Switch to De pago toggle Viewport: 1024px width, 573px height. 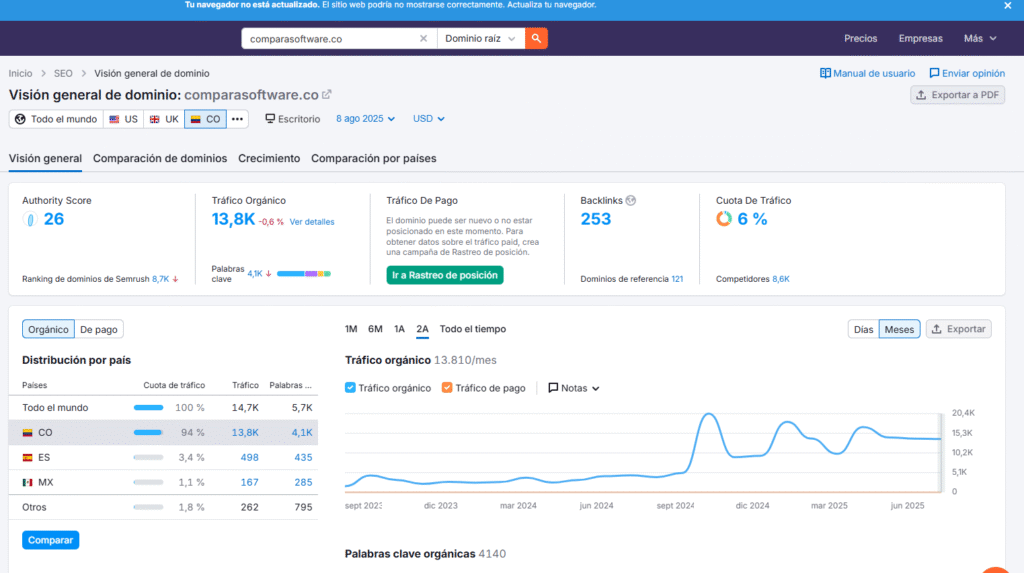[99, 329]
